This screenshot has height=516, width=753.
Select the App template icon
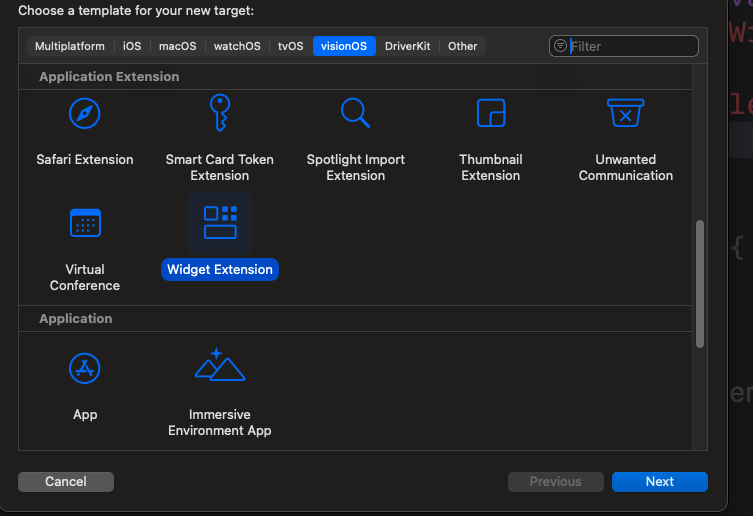coord(85,369)
